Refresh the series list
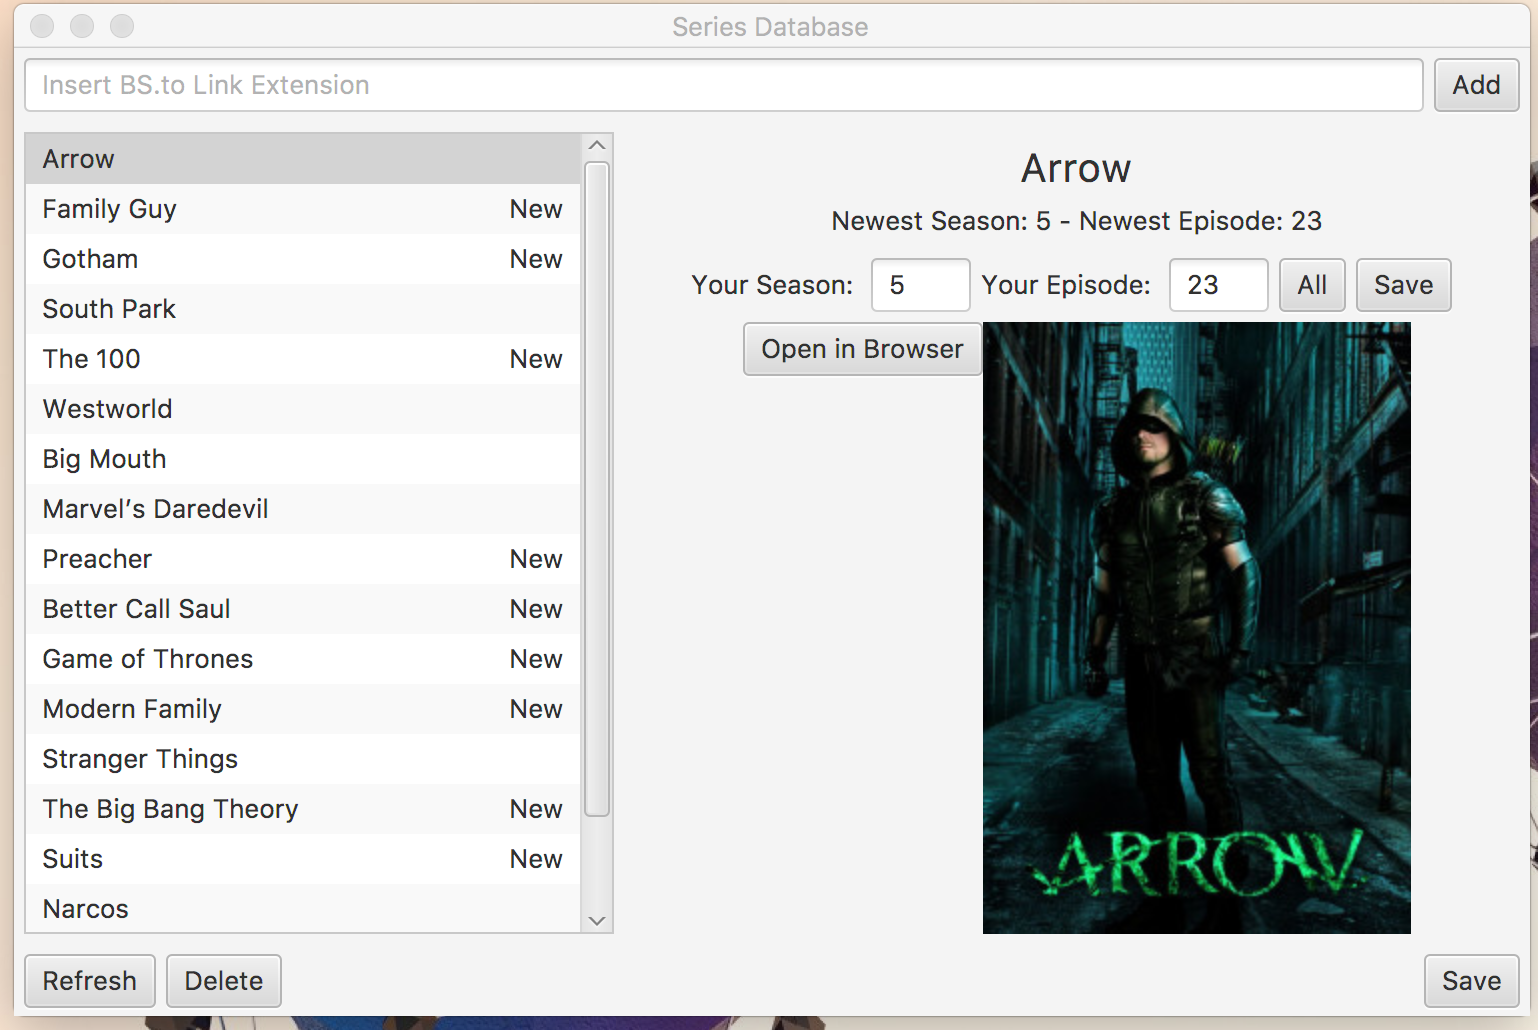 (90, 981)
